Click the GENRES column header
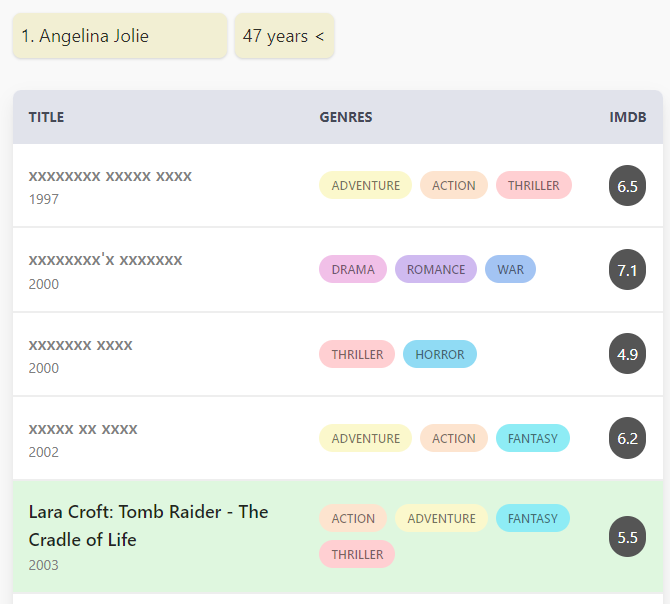Image resolution: width=670 pixels, height=604 pixels. pyautogui.click(x=346, y=117)
